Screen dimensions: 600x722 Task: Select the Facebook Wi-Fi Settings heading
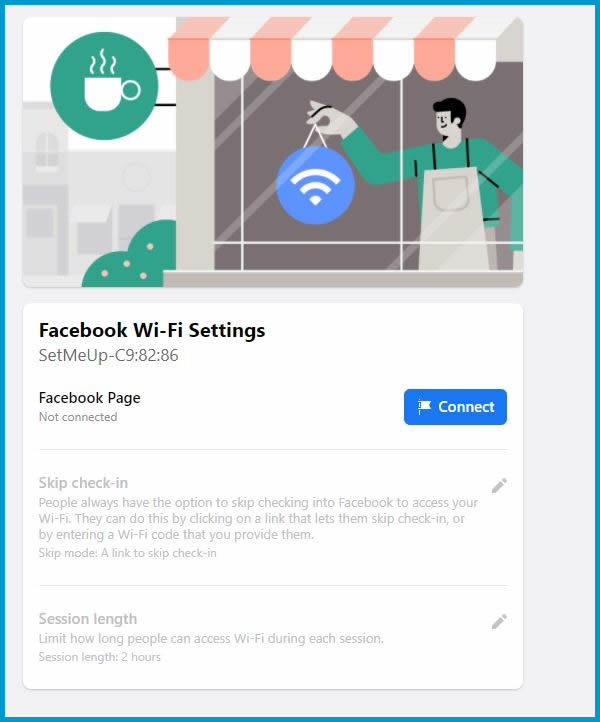[x=152, y=330]
